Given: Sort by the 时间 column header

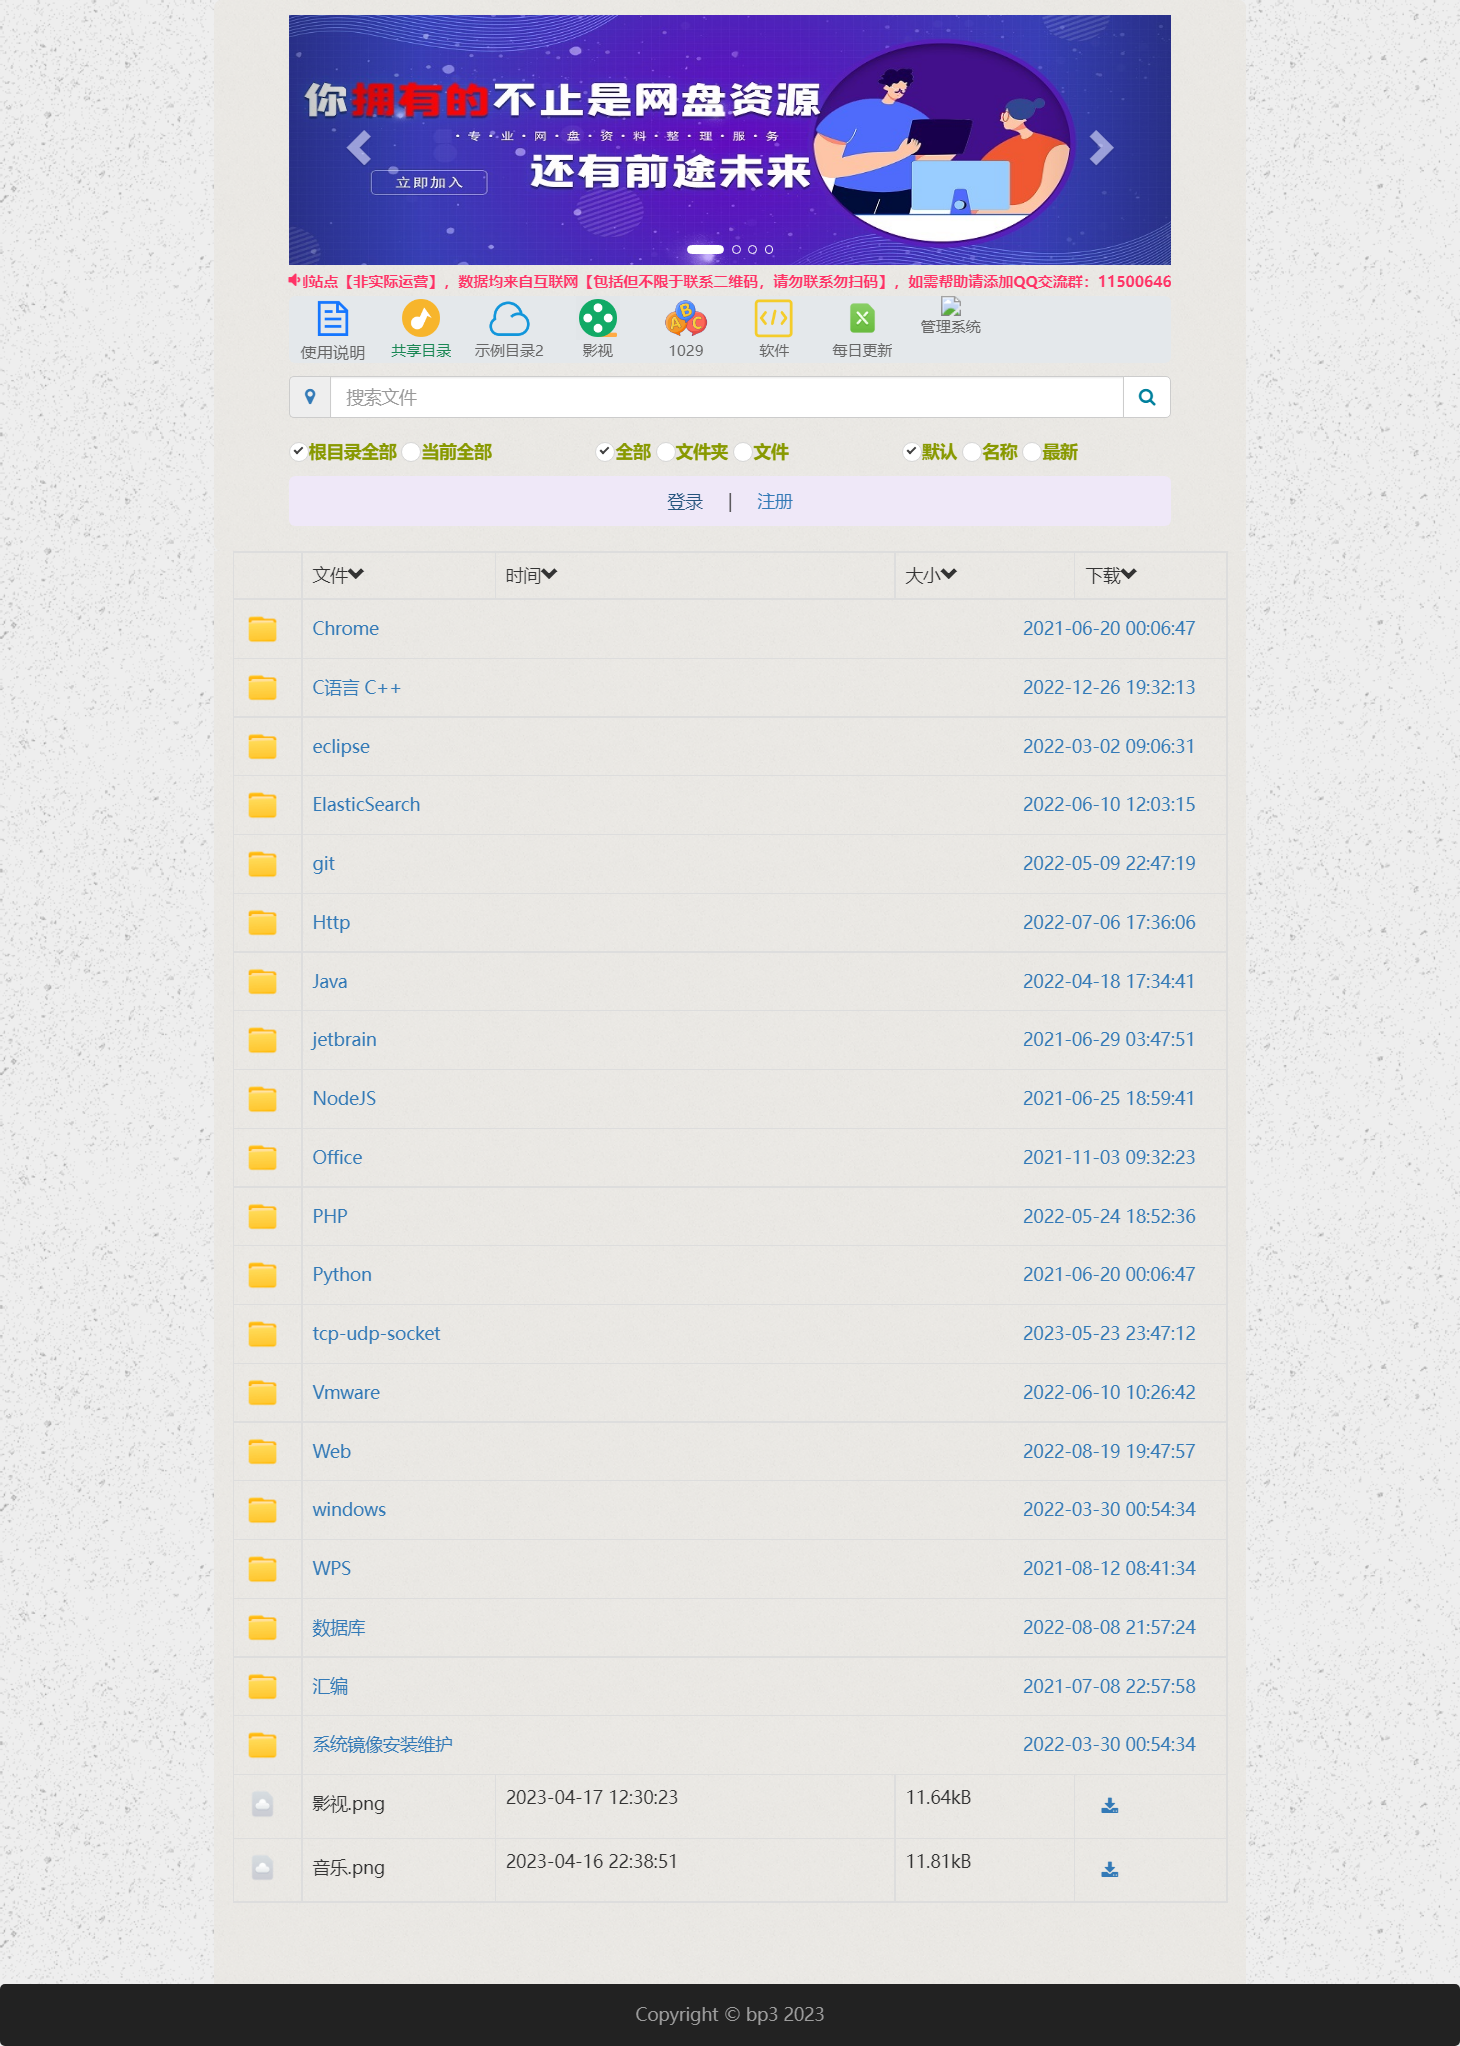Looking at the screenshot, I should coord(531,575).
